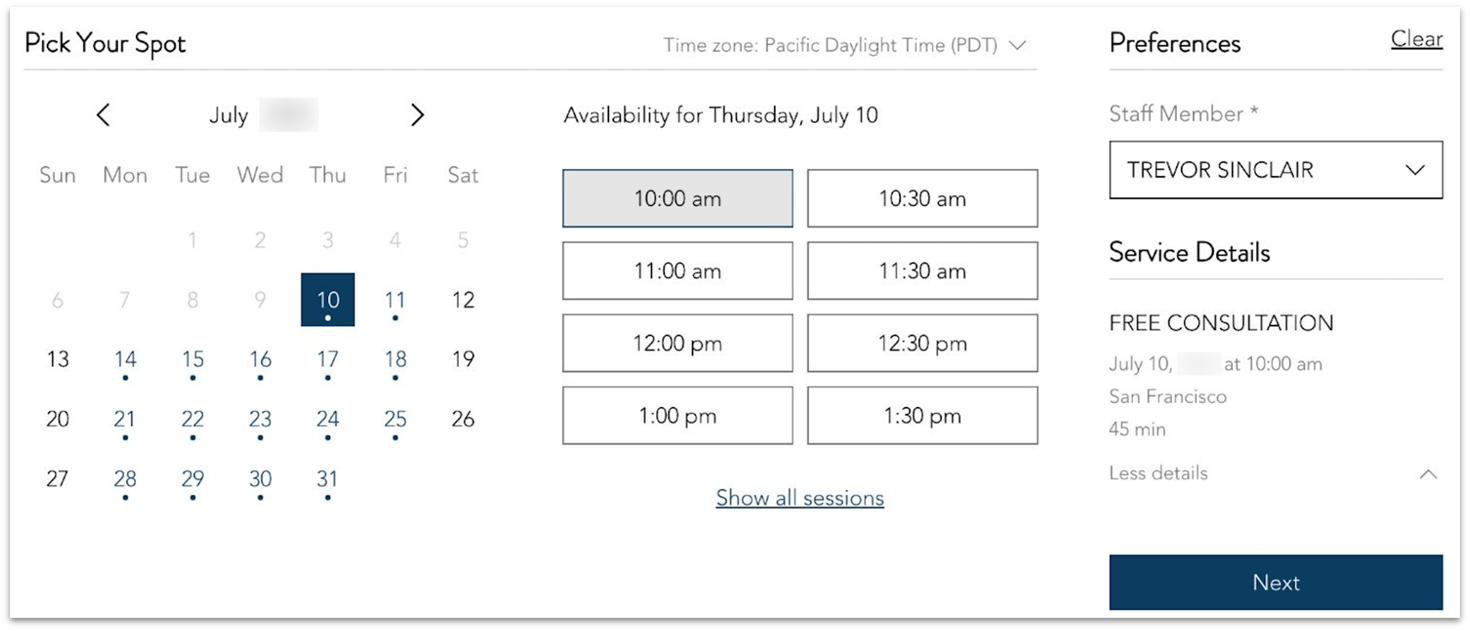1470x631 pixels.
Task: Pick July 17 on the calendar
Action: point(328,360)
